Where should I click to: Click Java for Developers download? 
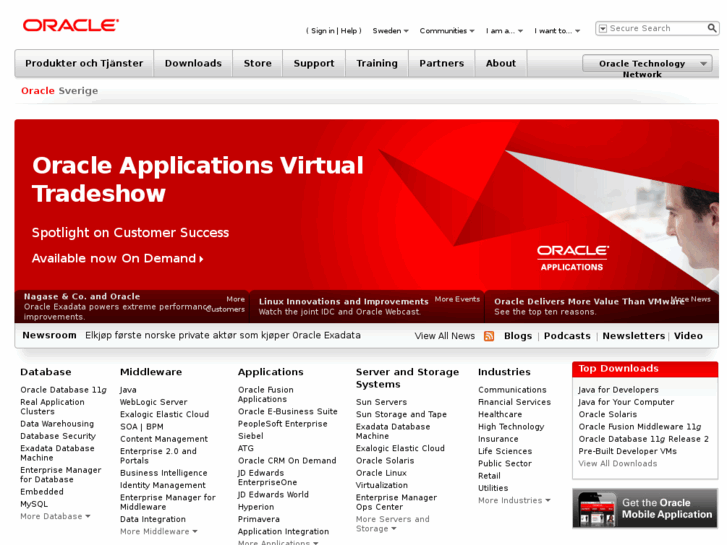(618, 390)
